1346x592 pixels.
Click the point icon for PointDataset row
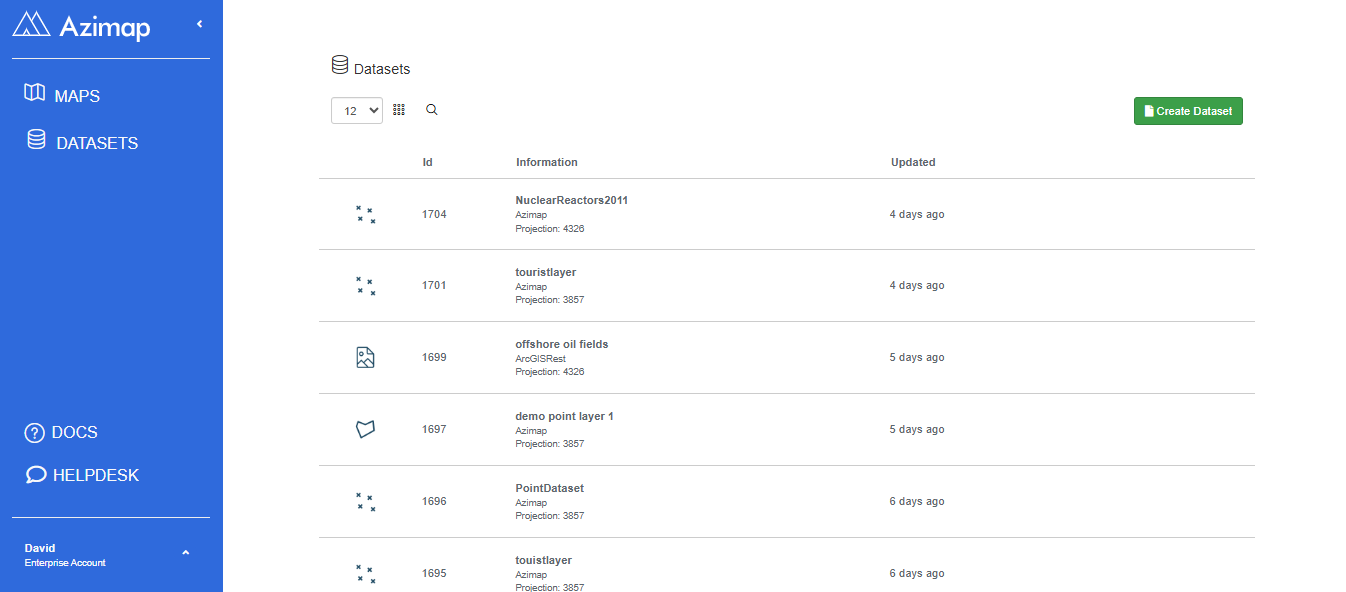pos(366,502)
